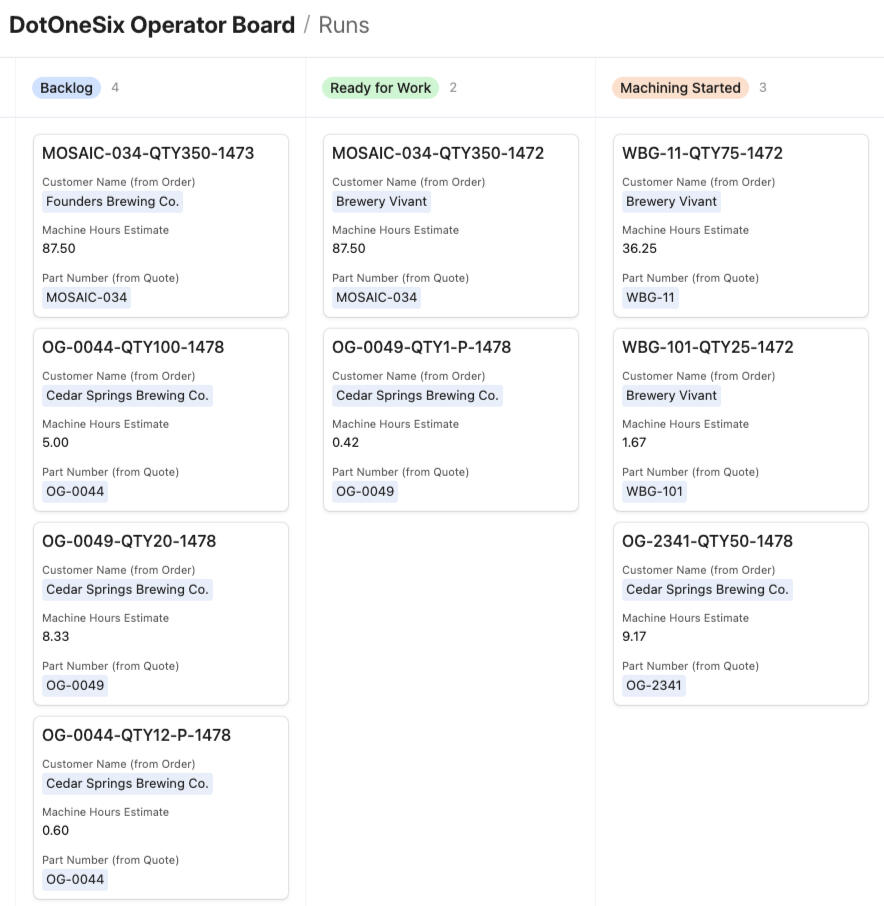Click Brewery Vivant chip on the MOSAIC-034-QTY350-1472 card
The height and width of the screenshot is (906, 884).
point(381,201)
